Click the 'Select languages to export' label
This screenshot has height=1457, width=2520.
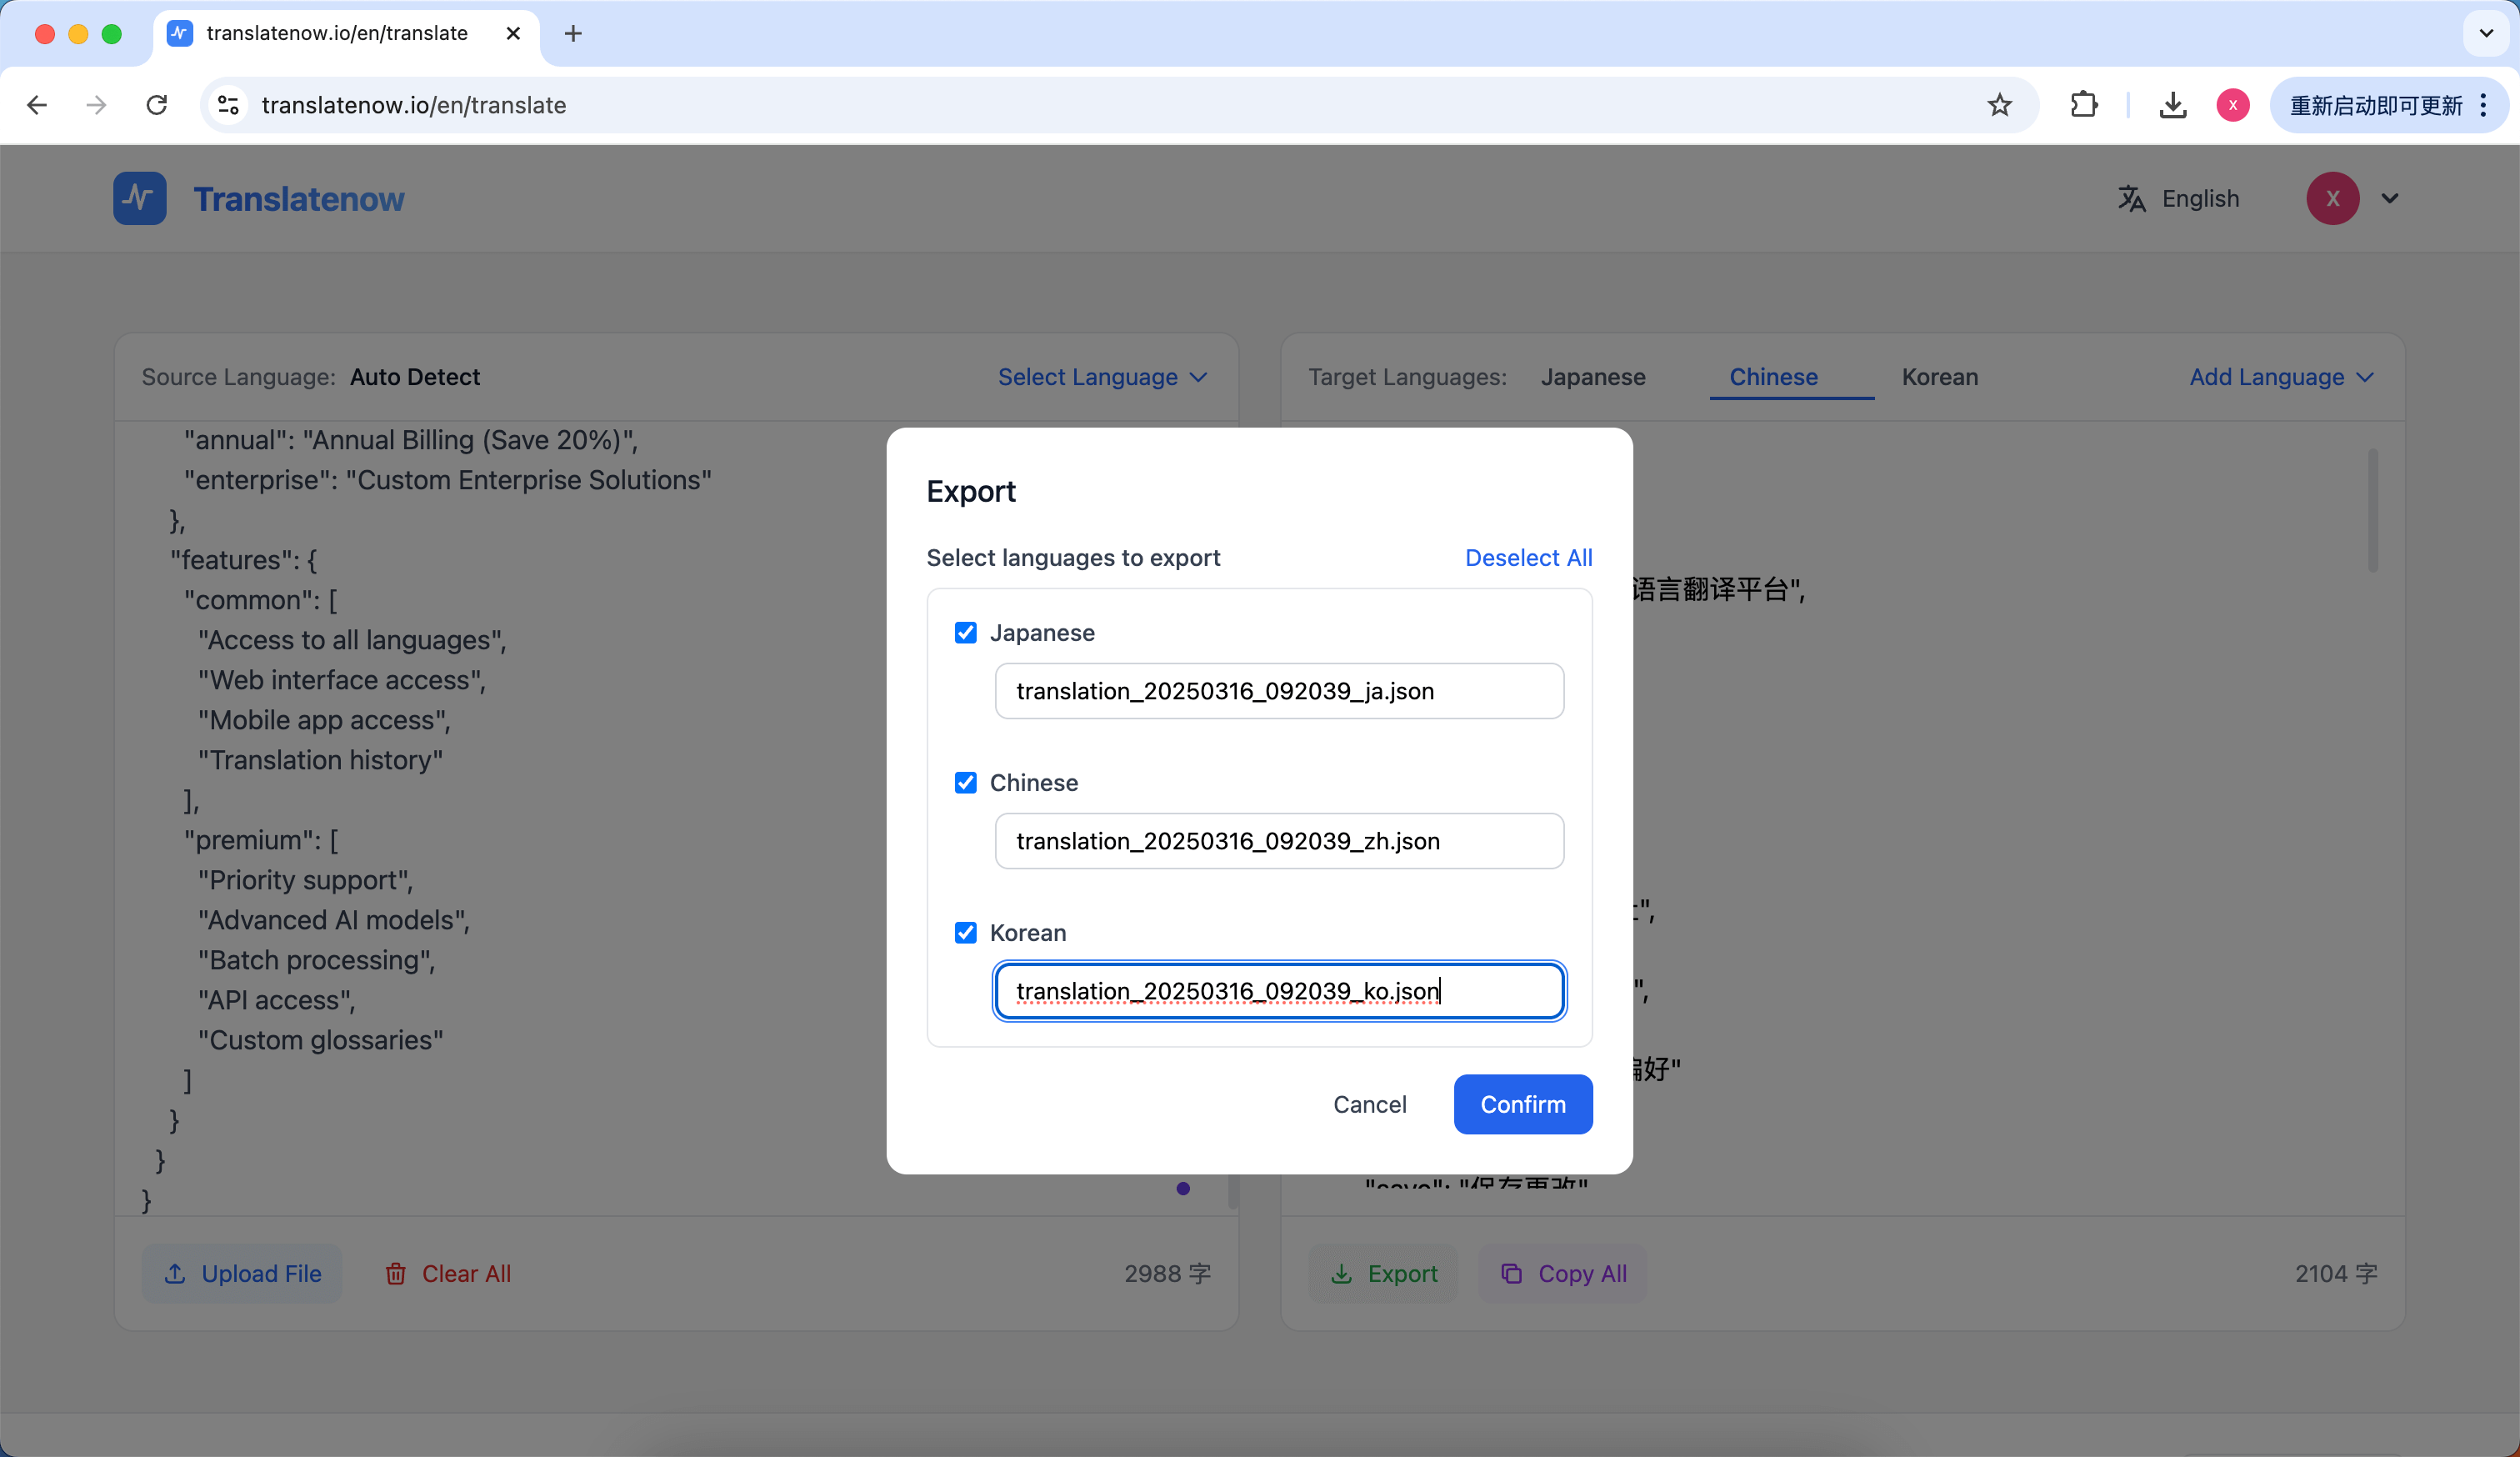1073,557
